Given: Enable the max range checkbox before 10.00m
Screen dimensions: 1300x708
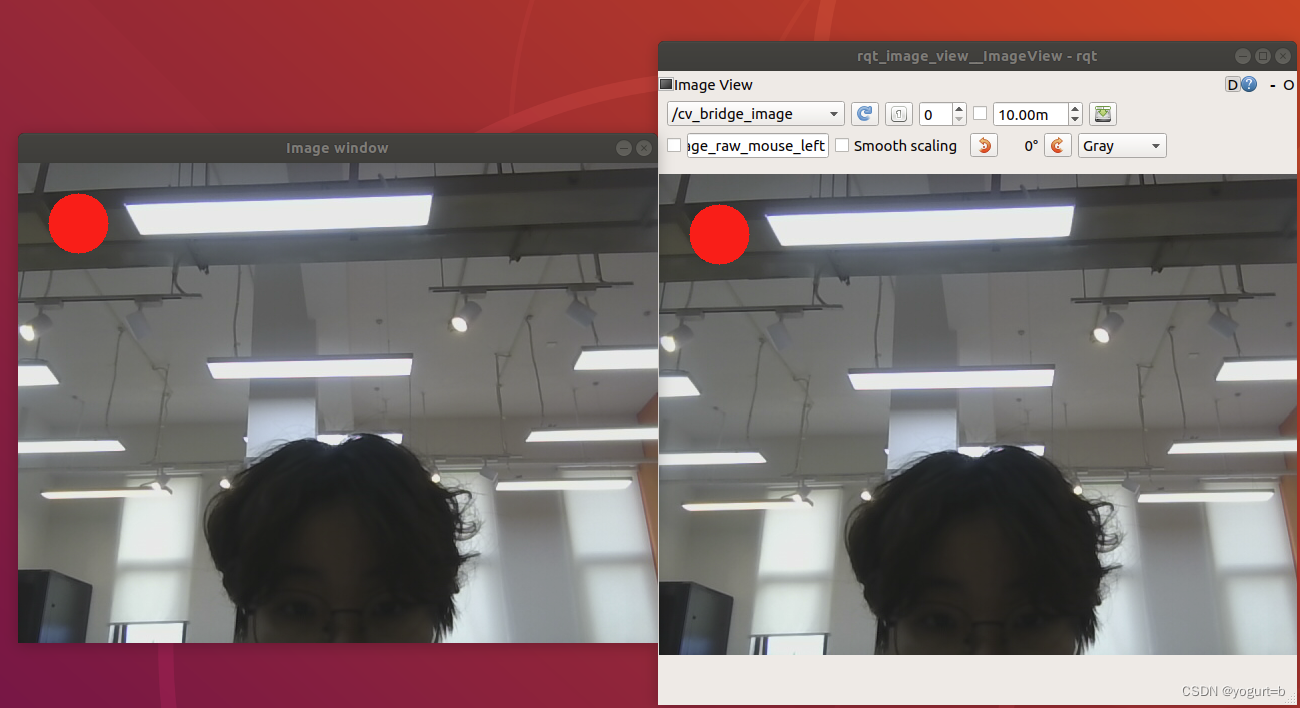Looking at the screenshot, I should [980, 113].
